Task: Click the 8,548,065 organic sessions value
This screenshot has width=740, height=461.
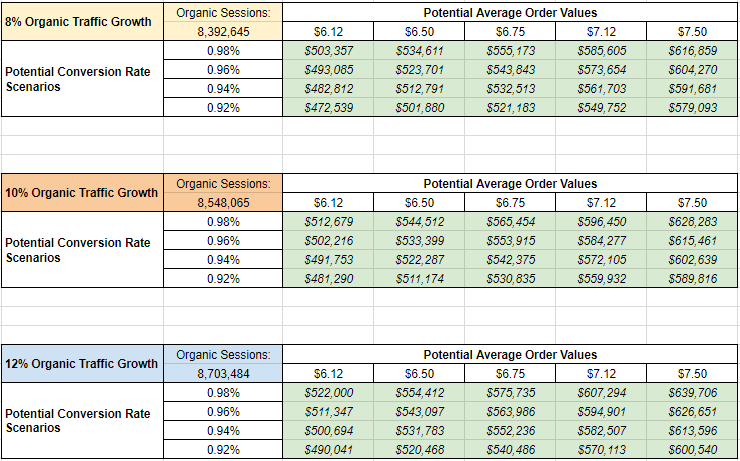Action: point(222,203)
